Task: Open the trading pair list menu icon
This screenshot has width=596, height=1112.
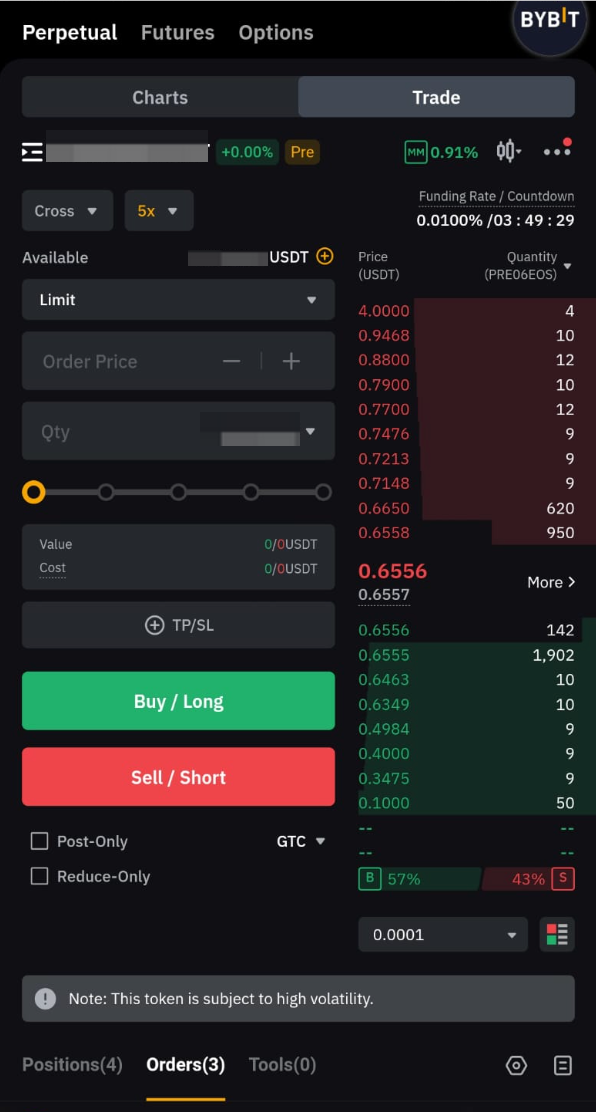Action: coord(33,152)
